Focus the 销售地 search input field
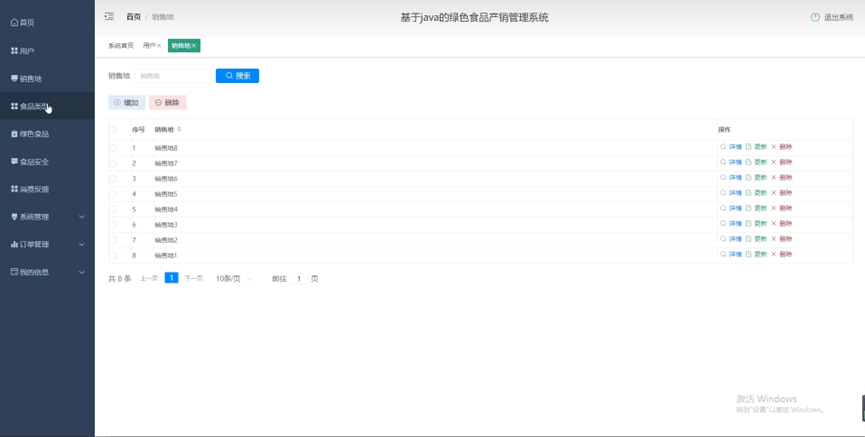Image resolution: width=865 pixels, height=437 pixels. pyautogui.click(x=173, y=76)
